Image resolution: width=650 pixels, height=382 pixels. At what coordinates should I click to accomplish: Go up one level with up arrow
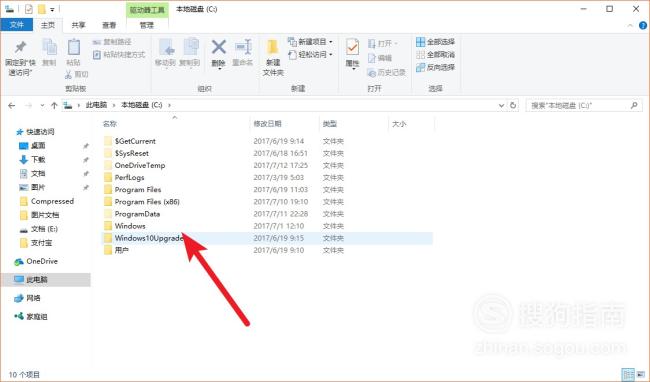point(54,106)
